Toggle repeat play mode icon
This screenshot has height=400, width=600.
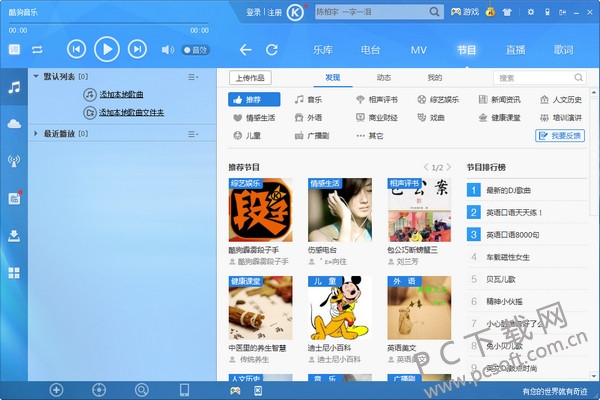point(37,50)
